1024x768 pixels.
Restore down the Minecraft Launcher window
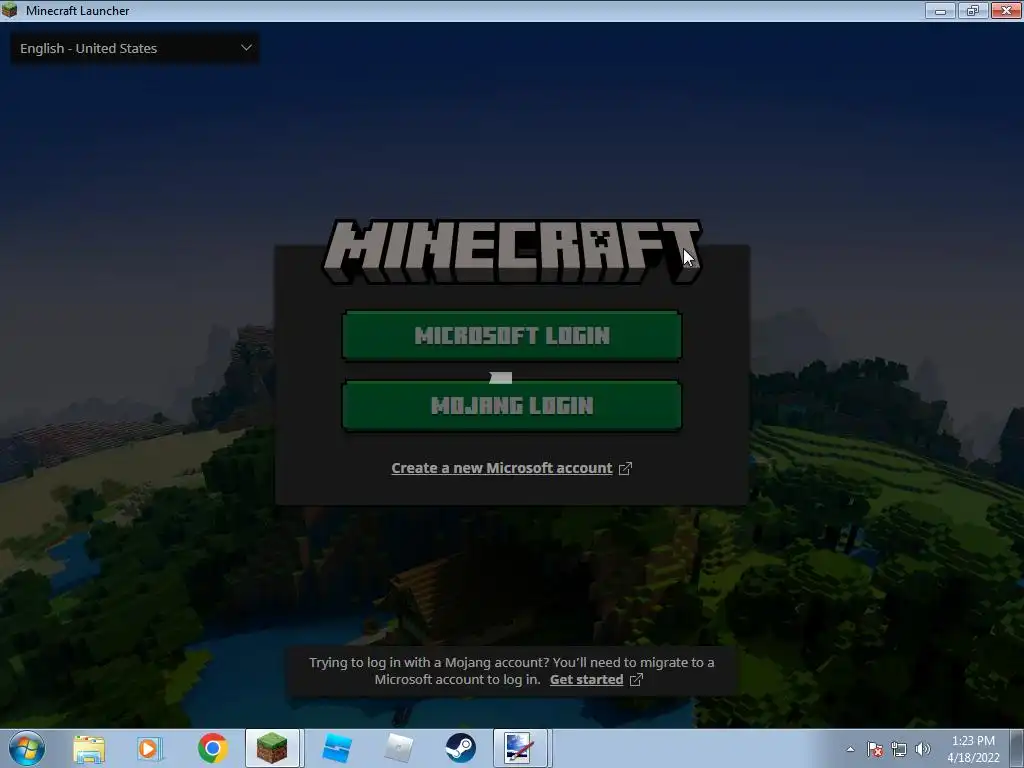tap(973, 10)
